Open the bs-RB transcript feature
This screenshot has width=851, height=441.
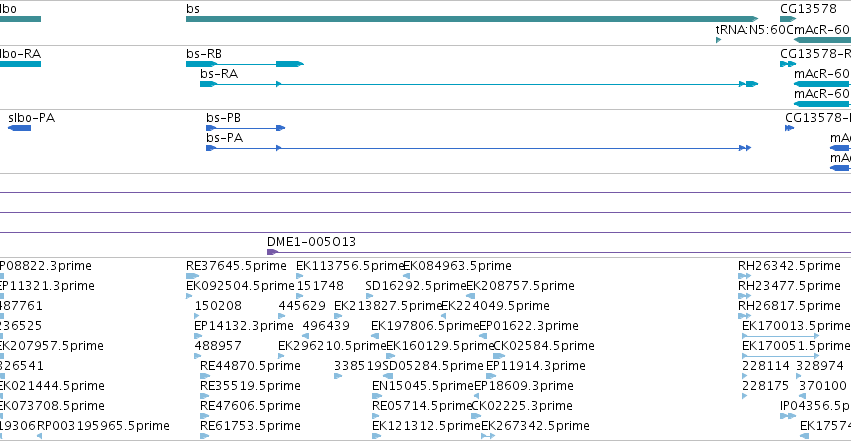(245, 64)
